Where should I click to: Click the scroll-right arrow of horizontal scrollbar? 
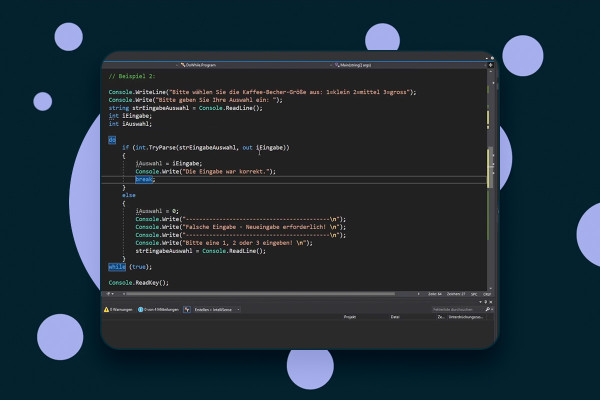(419, 294)
